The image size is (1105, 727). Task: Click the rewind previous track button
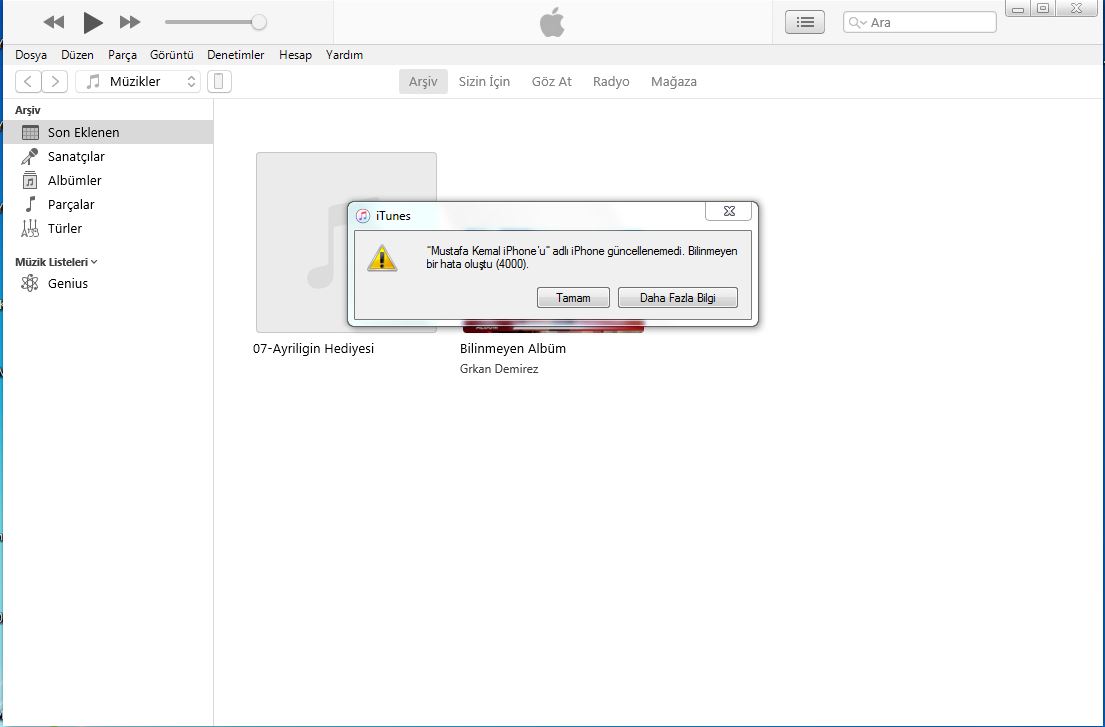click(x=54, y=23)
